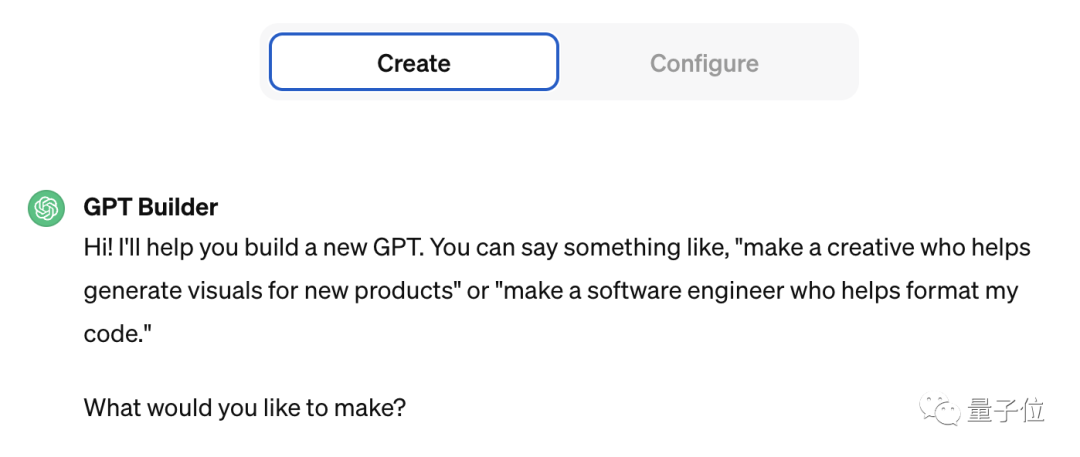Click the "What would you like to make?" question

click(x=244, y=408)
